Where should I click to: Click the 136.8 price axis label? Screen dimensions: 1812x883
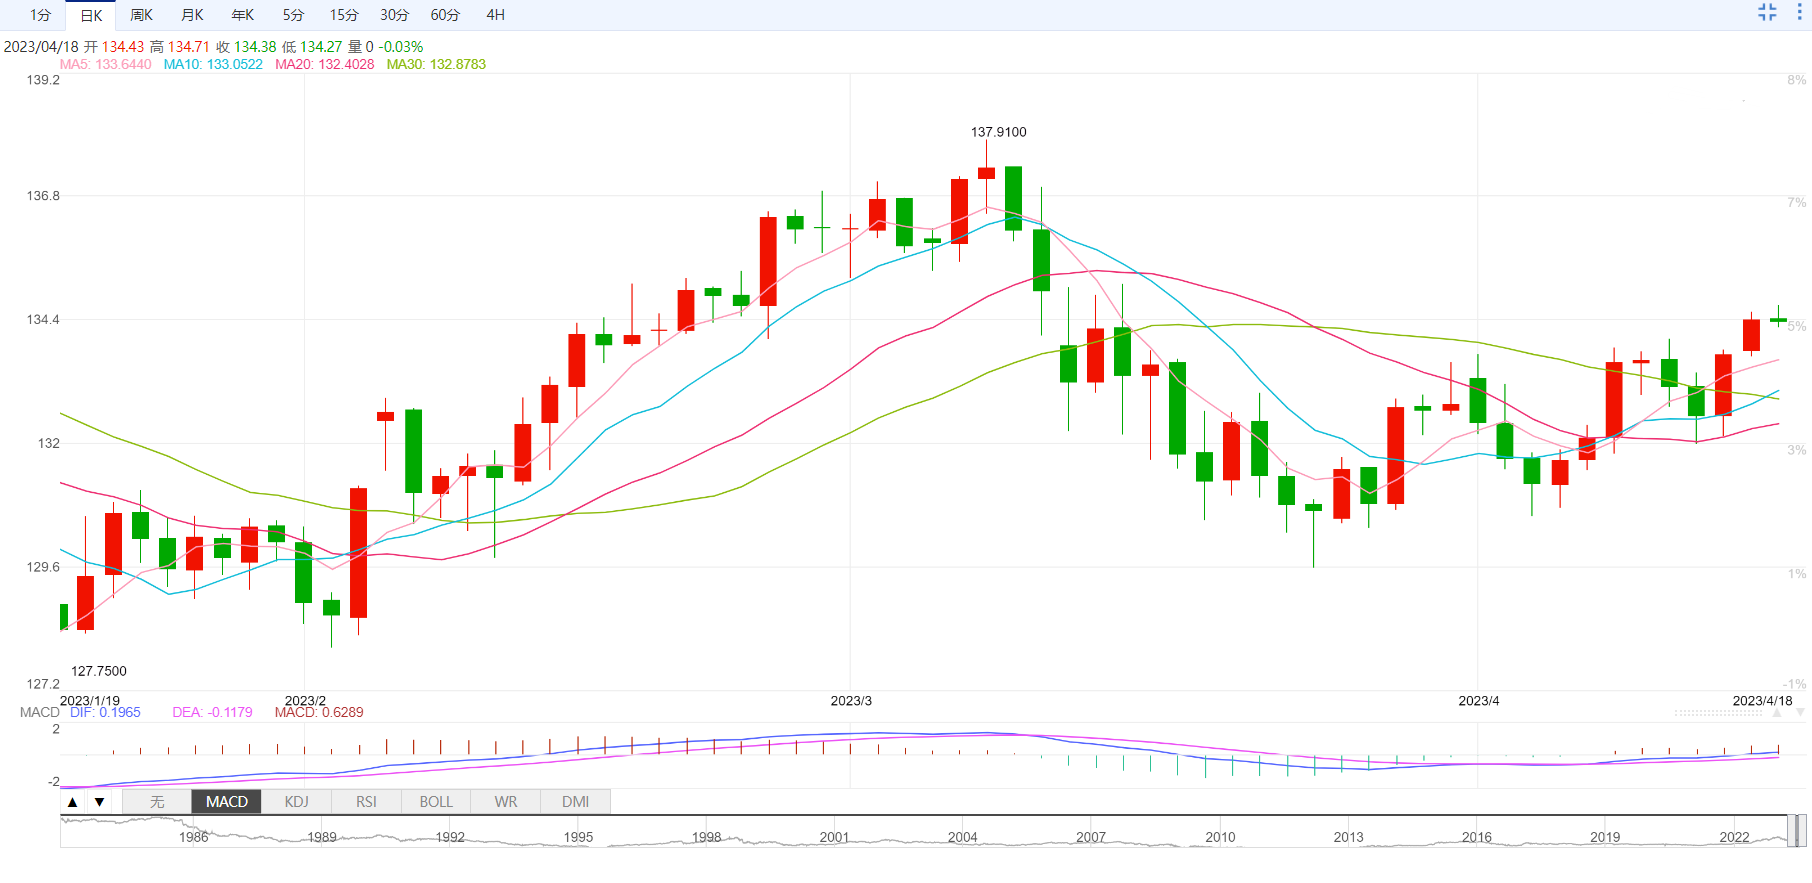(x=43, y=196)
